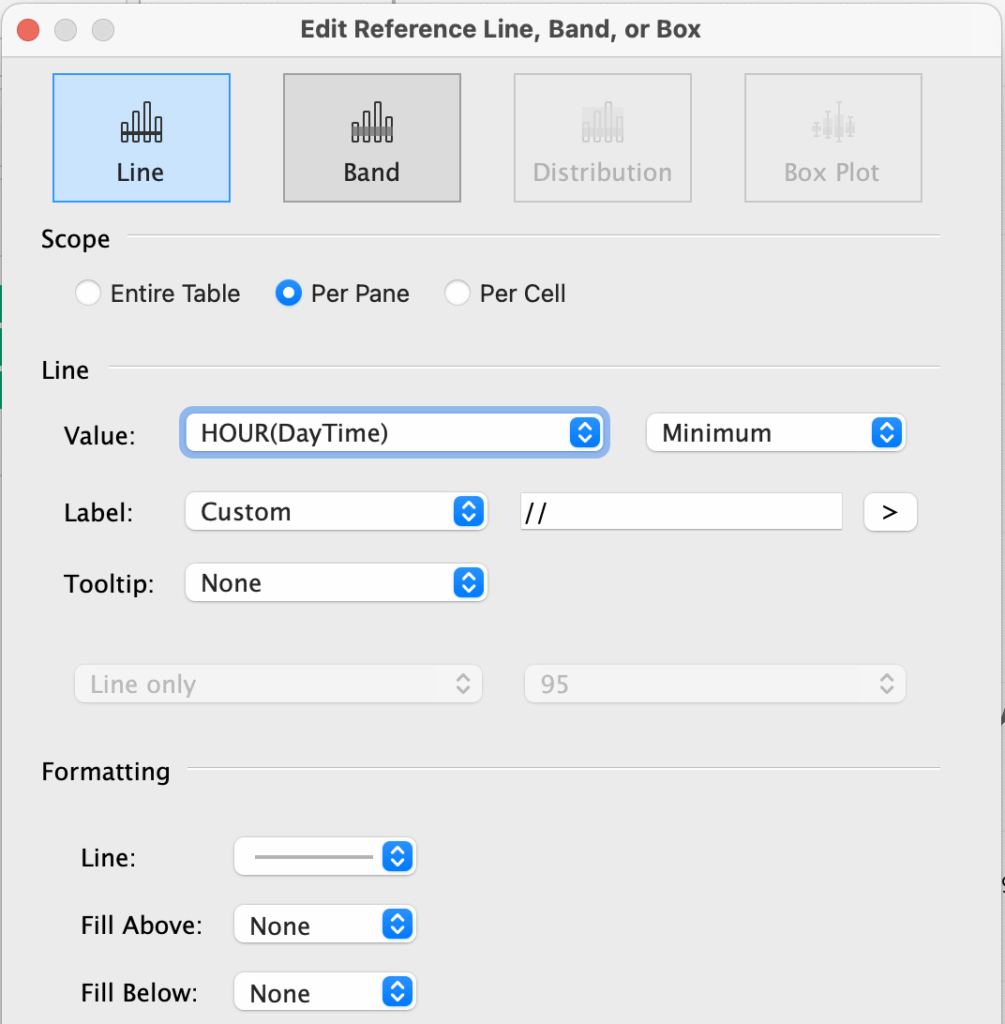
Task: Open the Minimum aggregation dropdown
Action: [x=775, y=433]
